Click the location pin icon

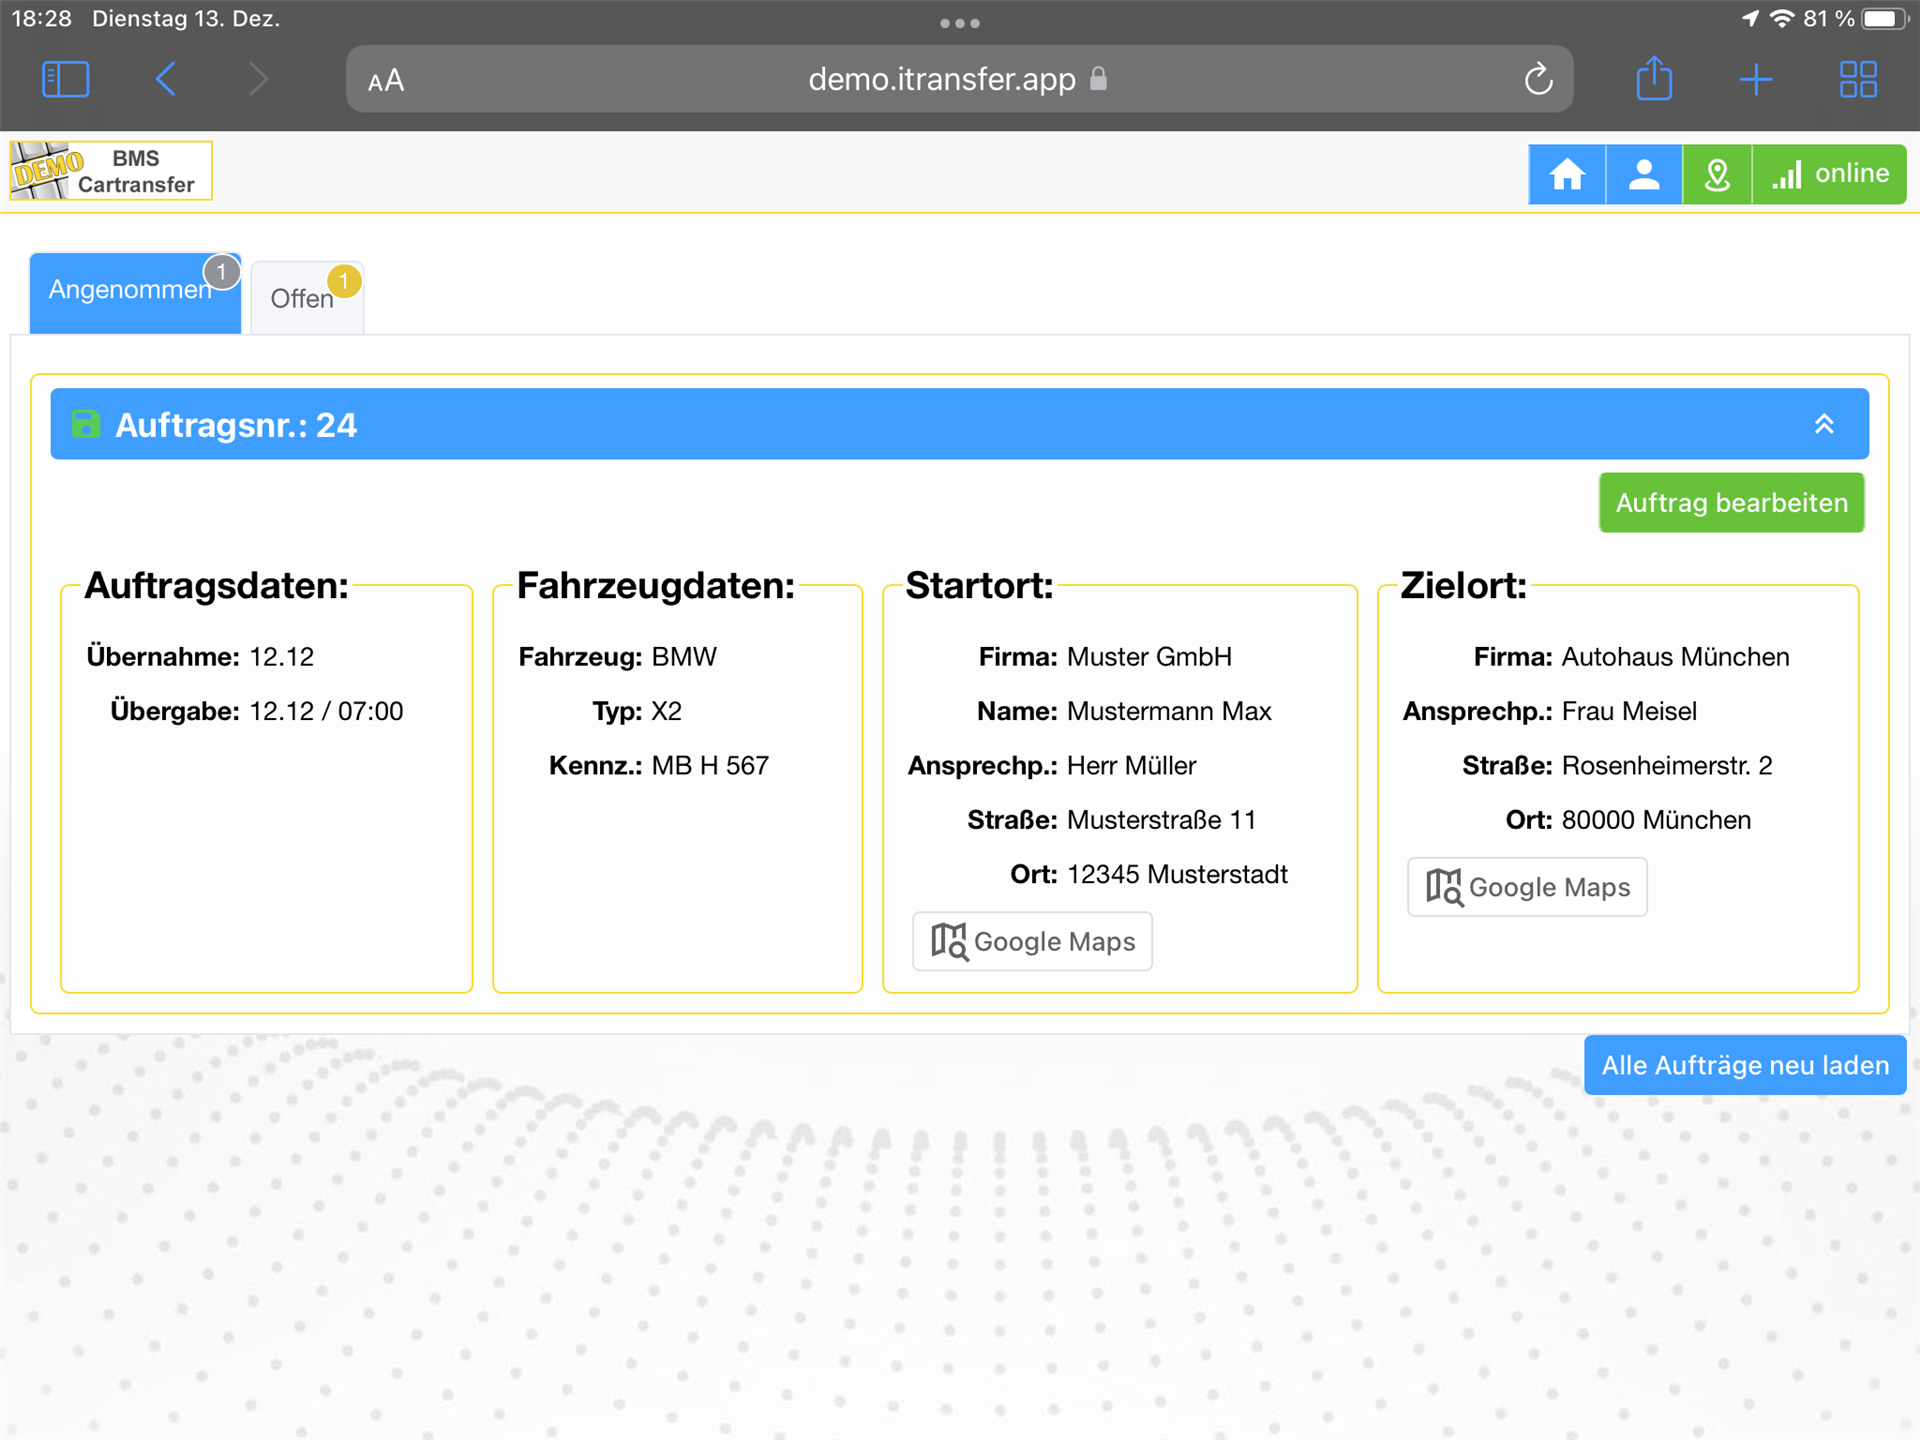(x=1717, y=174)
